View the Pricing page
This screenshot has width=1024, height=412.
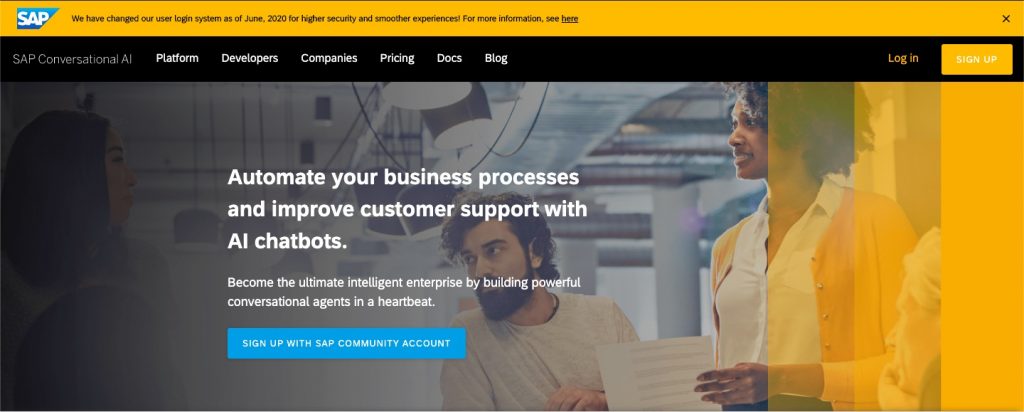[397, 58]
